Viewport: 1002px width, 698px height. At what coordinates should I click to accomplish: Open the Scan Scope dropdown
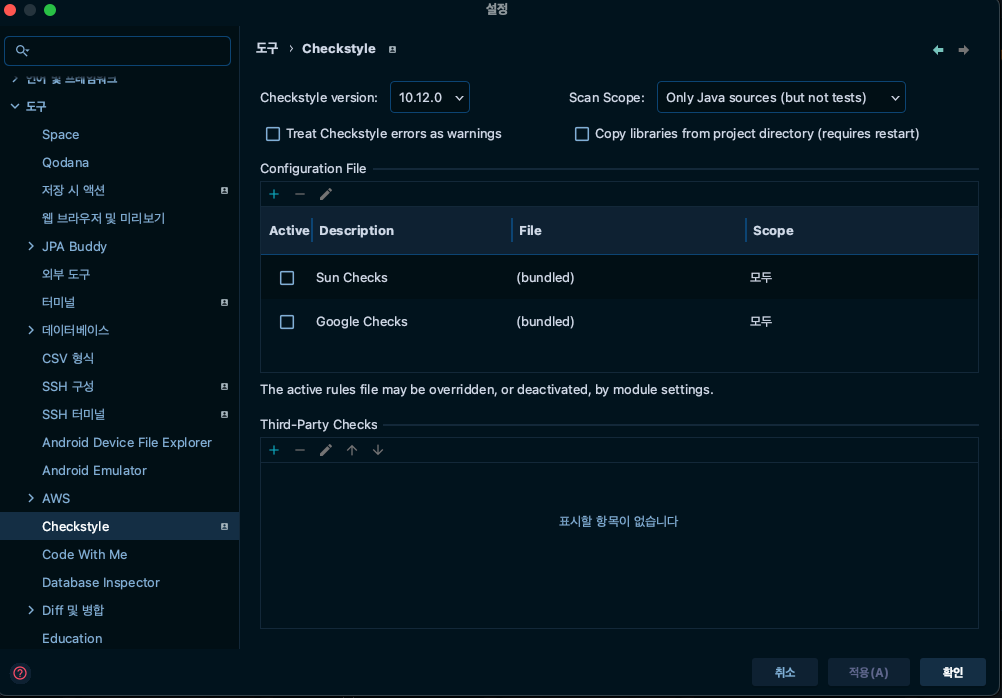tap(781, 97)
